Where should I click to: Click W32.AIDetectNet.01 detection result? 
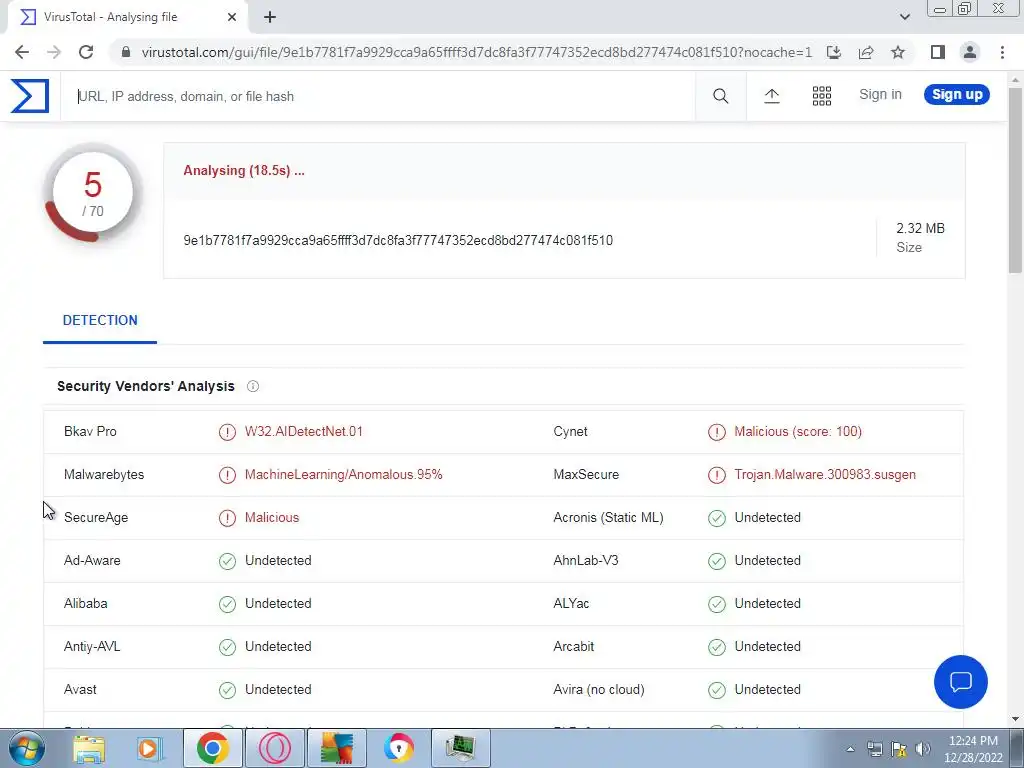[304, 432]
